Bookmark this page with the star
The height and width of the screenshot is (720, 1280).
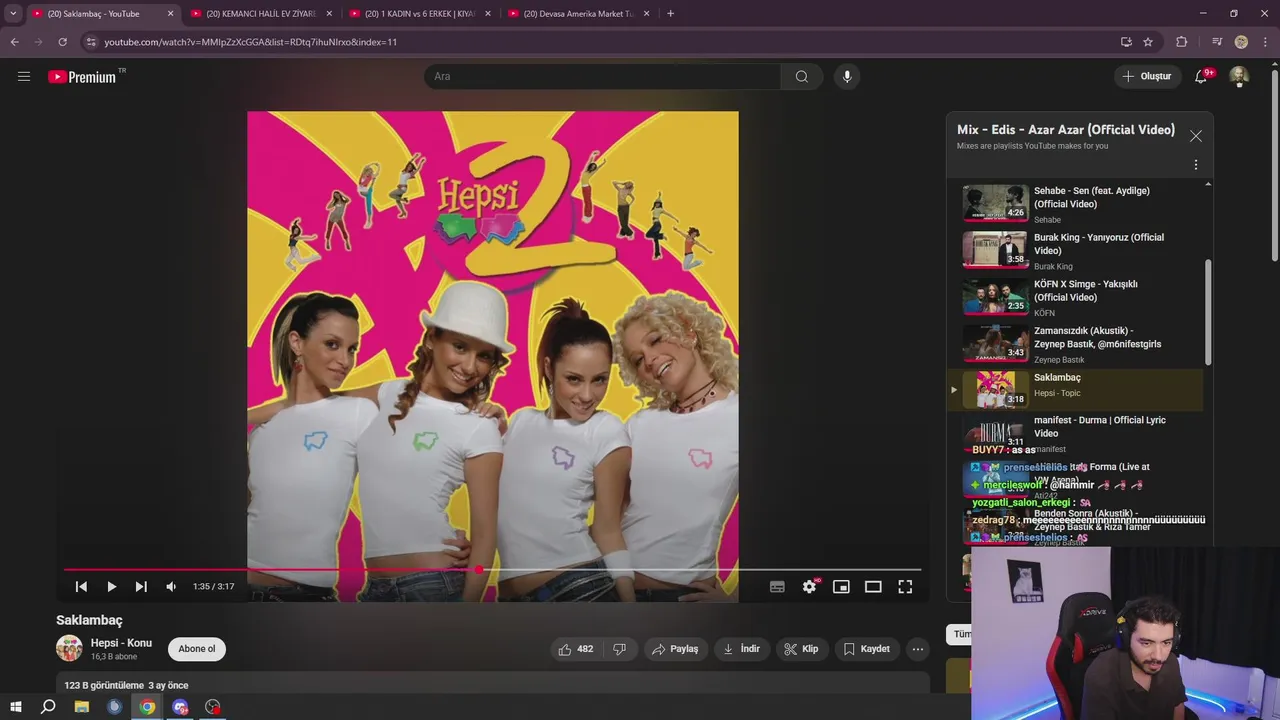[1148, 42]
